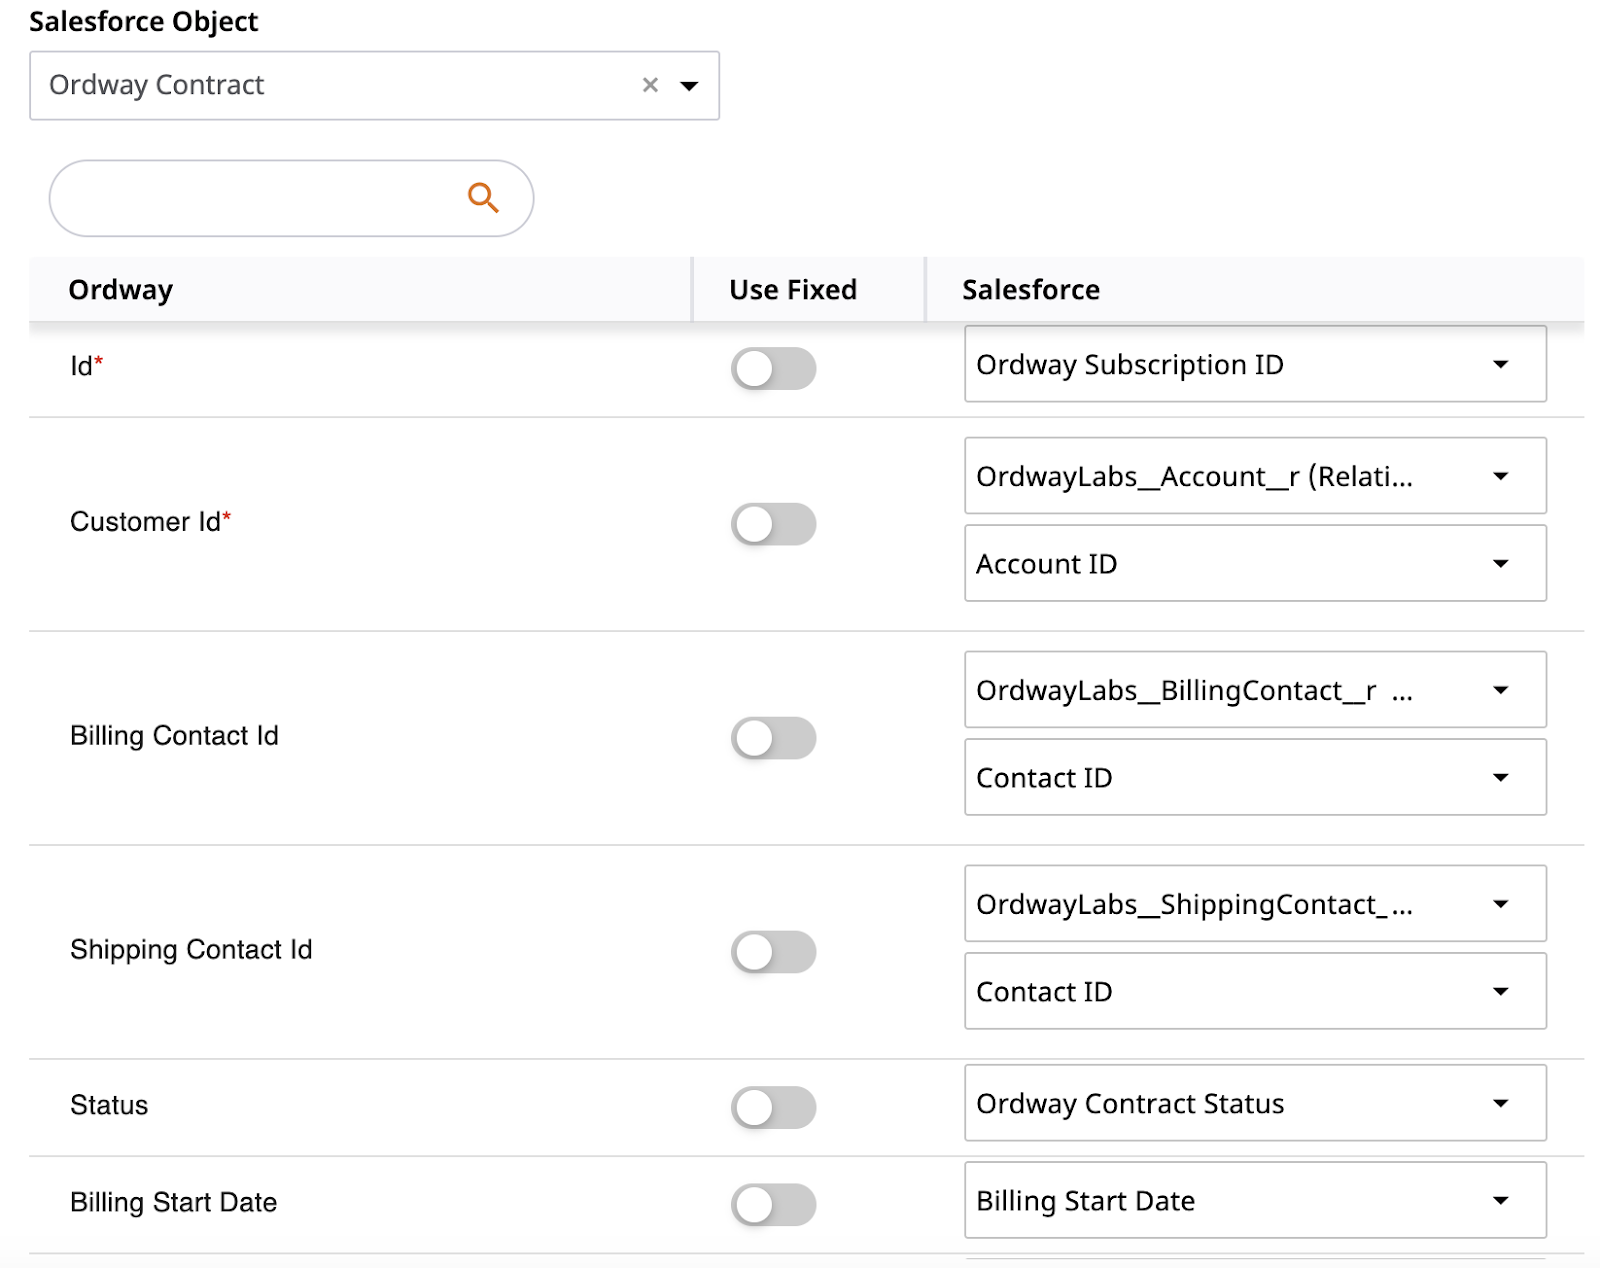Switch on Use Fixed for Status
This screenshot has width=1600, height=1268.
[x=773, y=1107]
